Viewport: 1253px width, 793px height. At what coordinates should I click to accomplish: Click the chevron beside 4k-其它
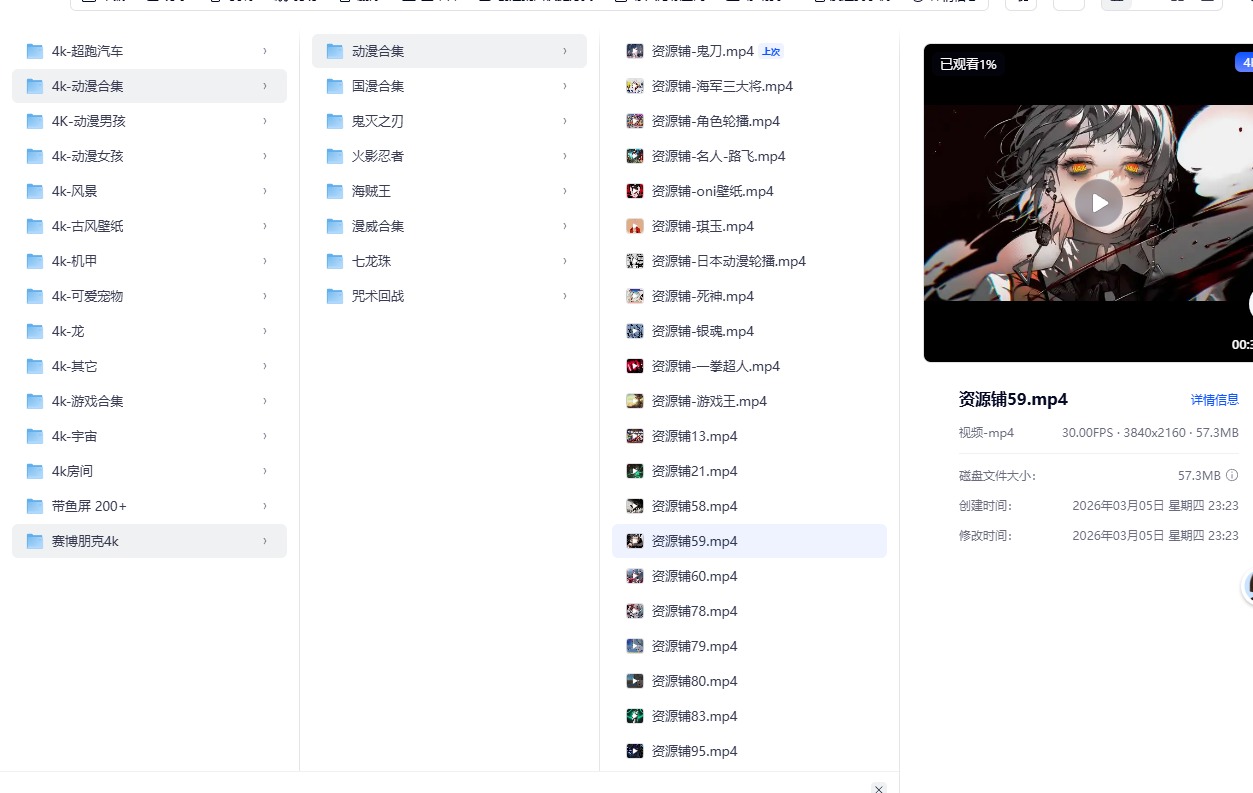265,366
